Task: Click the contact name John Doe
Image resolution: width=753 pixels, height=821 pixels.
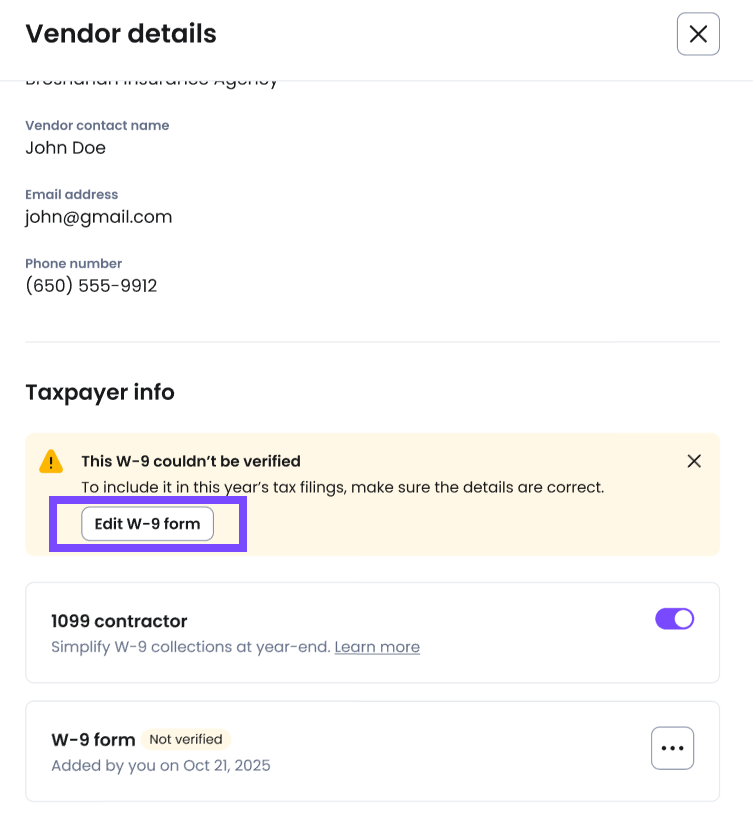Action: click(x=65, y=148)
